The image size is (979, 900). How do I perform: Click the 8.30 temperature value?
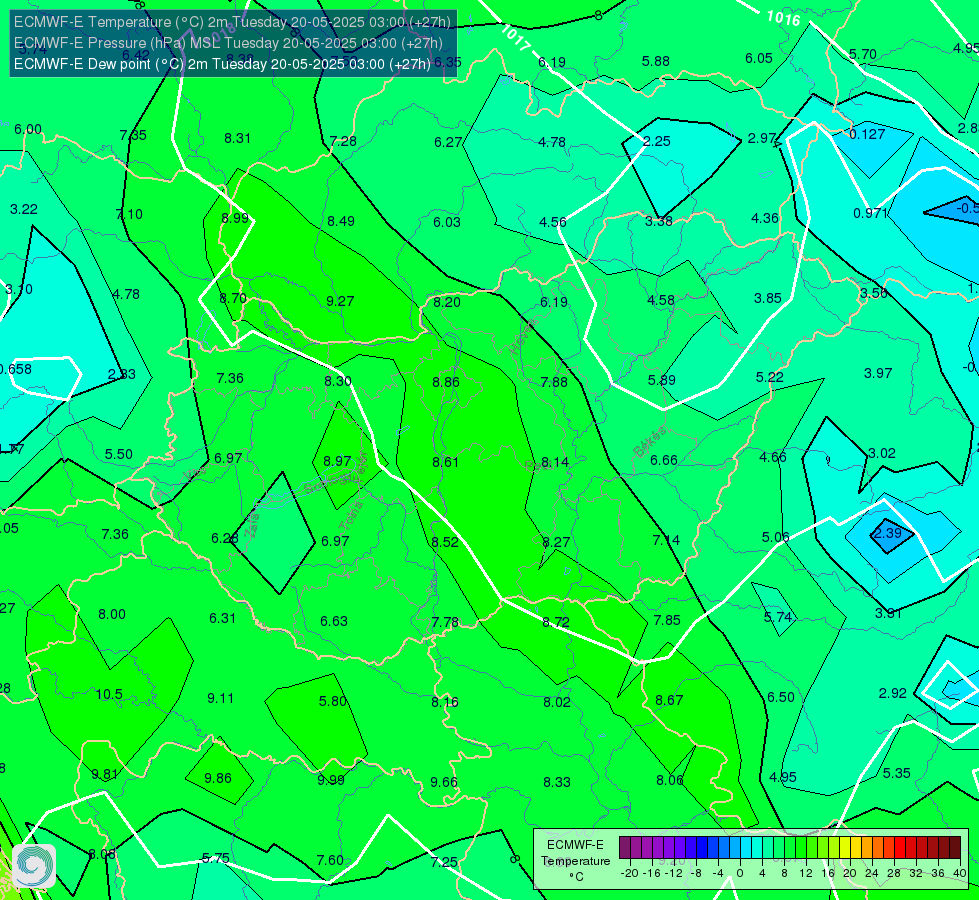[x=338, y=381]
